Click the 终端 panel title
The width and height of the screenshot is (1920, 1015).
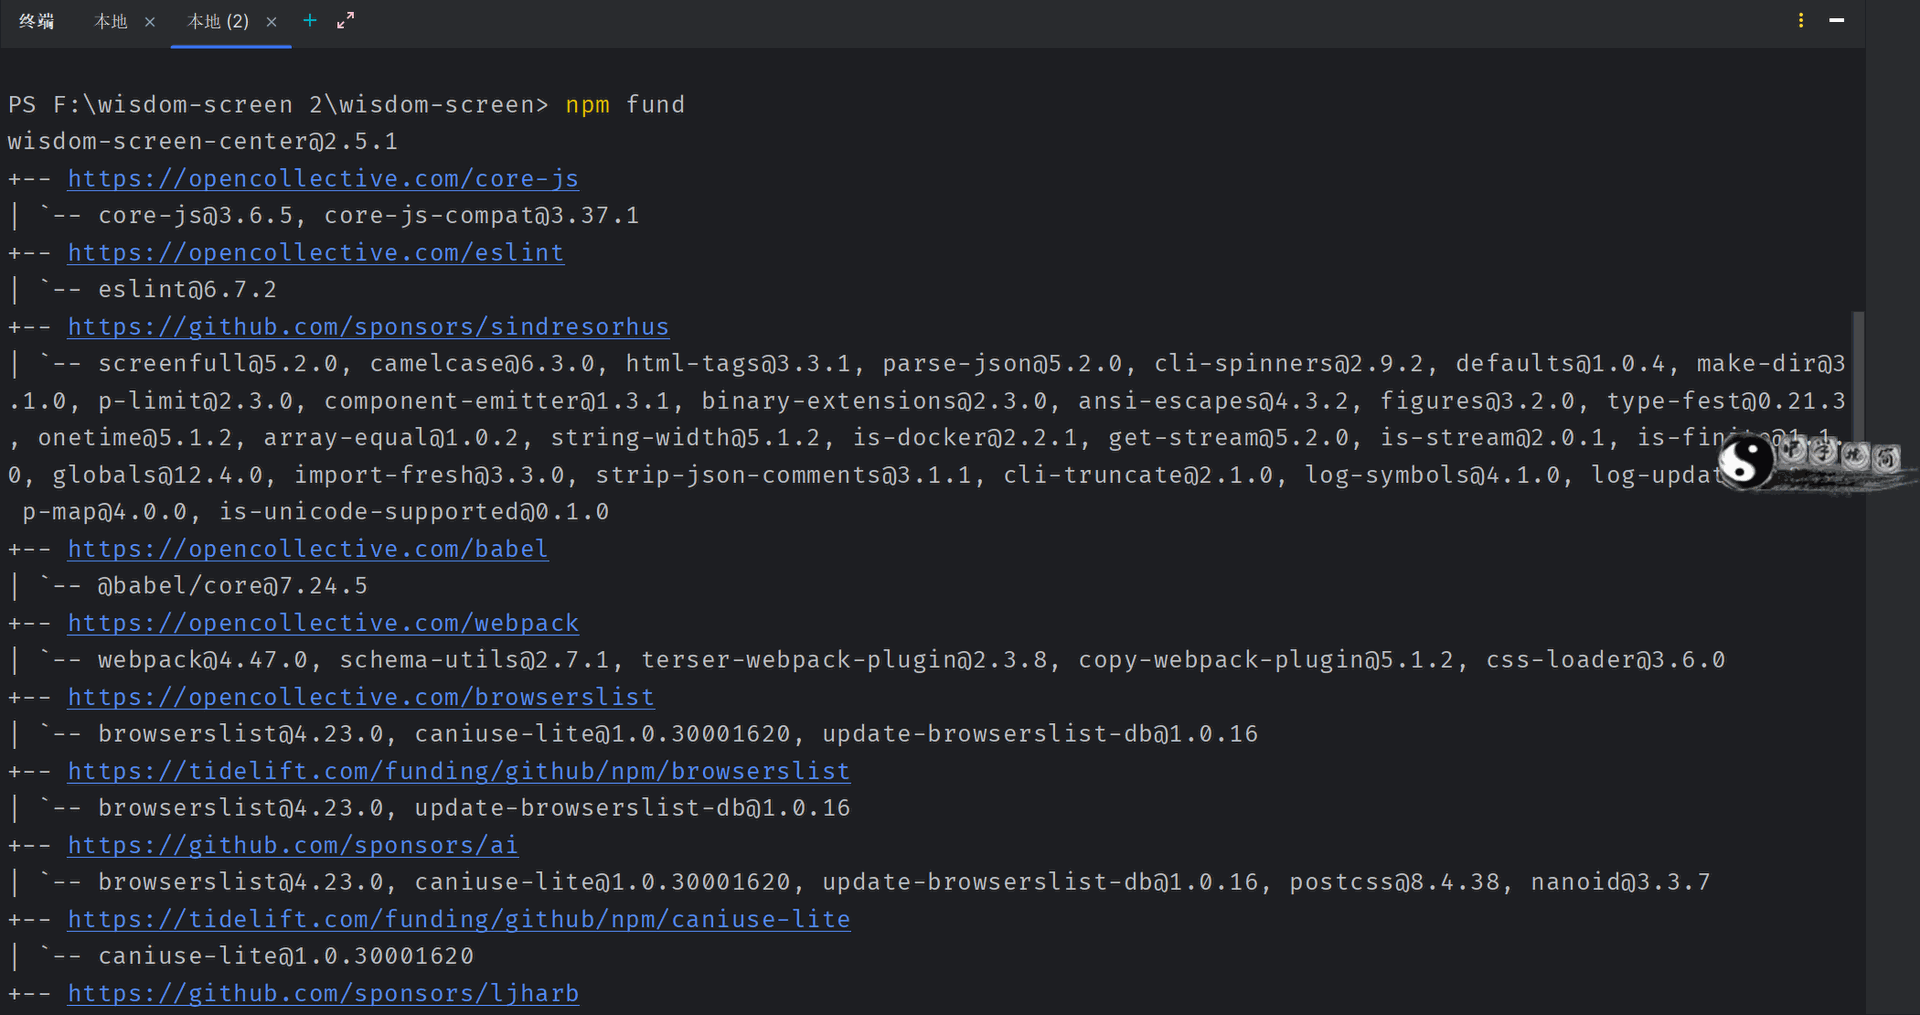(37, 21)
